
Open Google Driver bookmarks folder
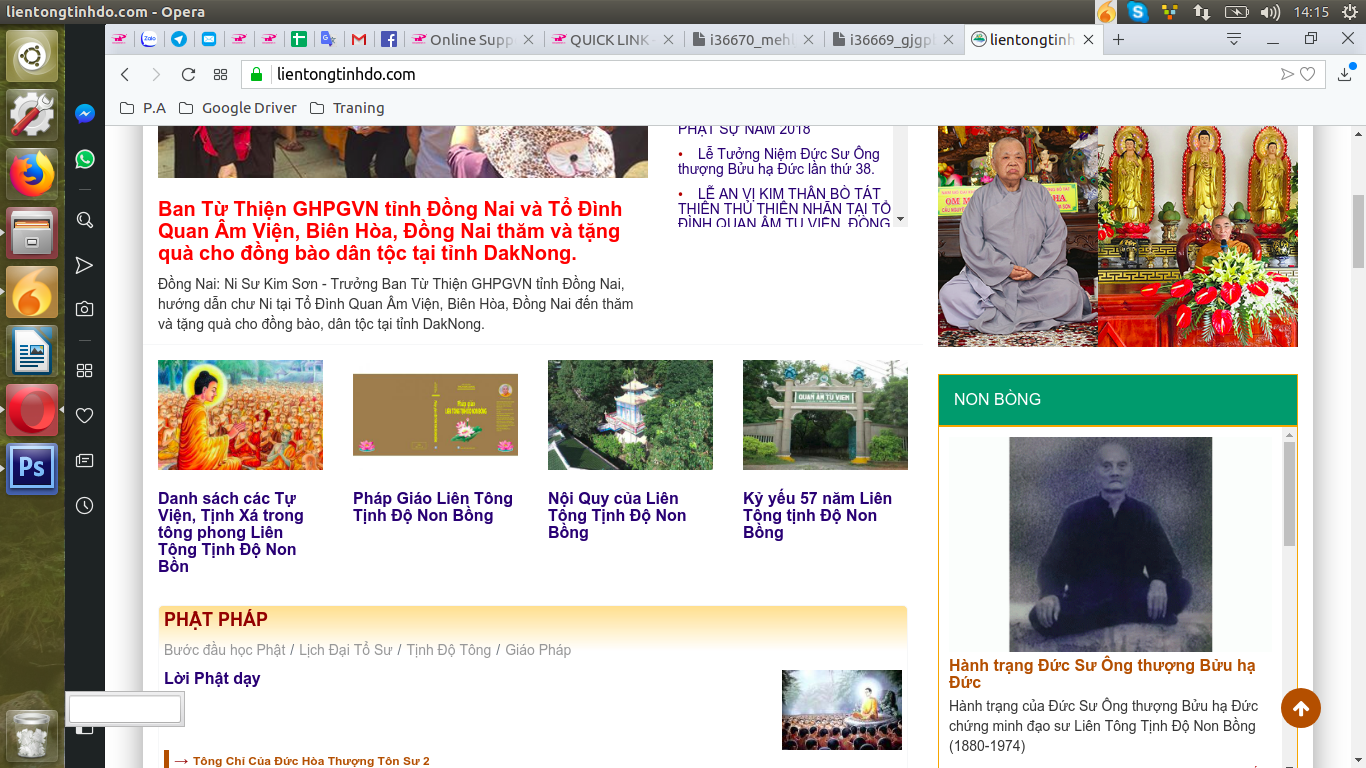click(237, 108)
